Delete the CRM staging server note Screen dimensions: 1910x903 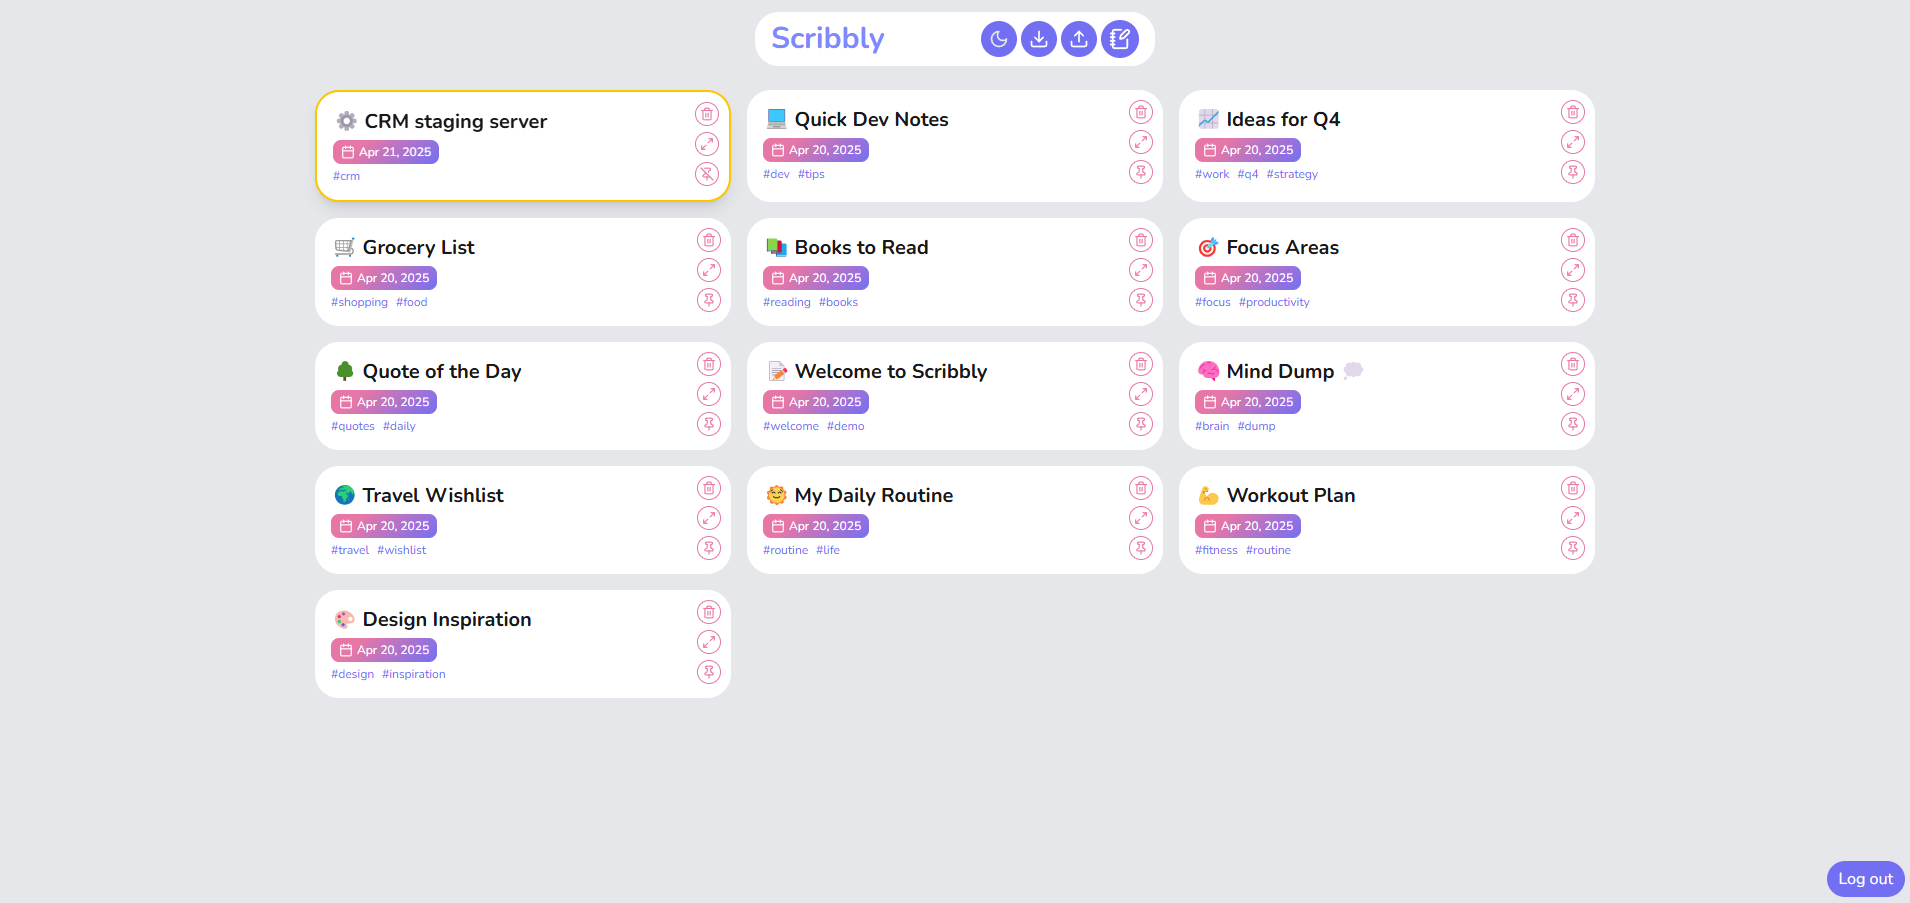click(x=707, y=114)
